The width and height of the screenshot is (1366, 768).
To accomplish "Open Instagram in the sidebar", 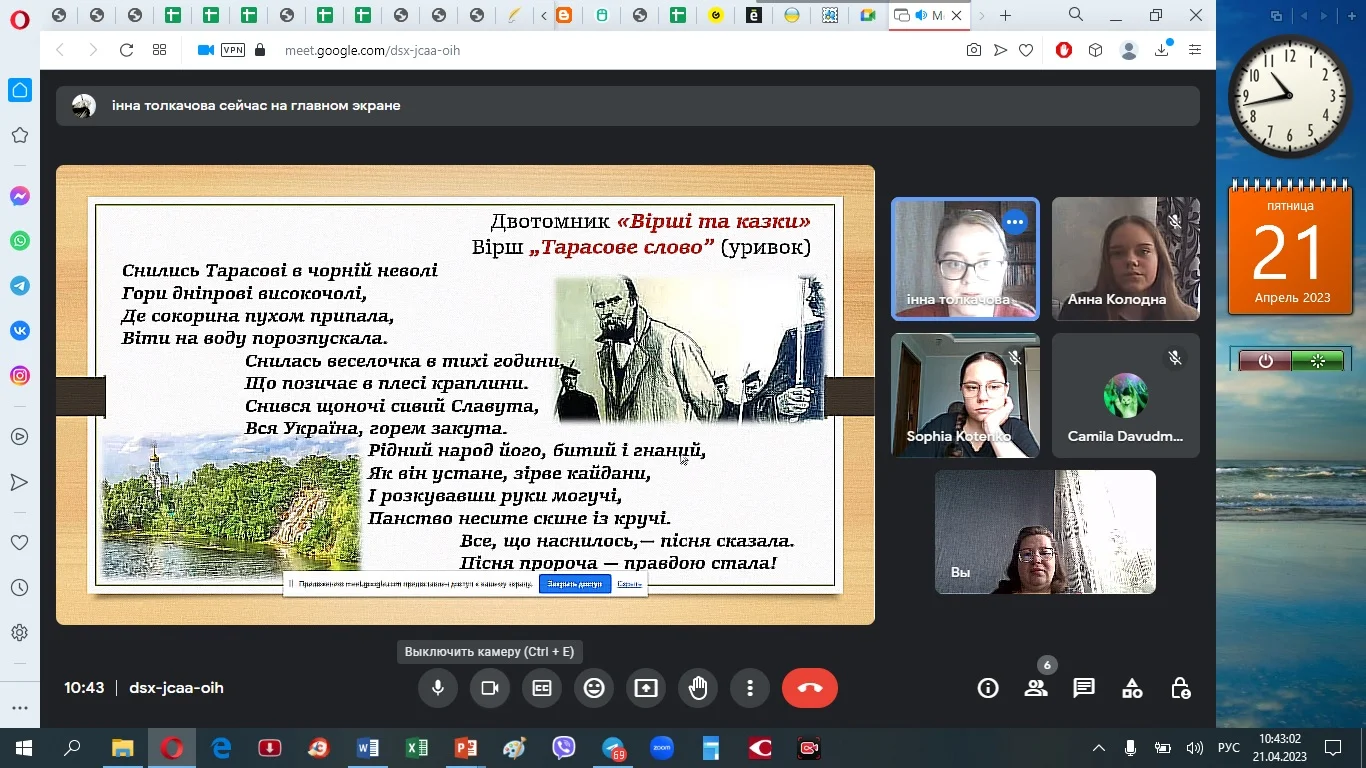I will (x=19, y=376).
